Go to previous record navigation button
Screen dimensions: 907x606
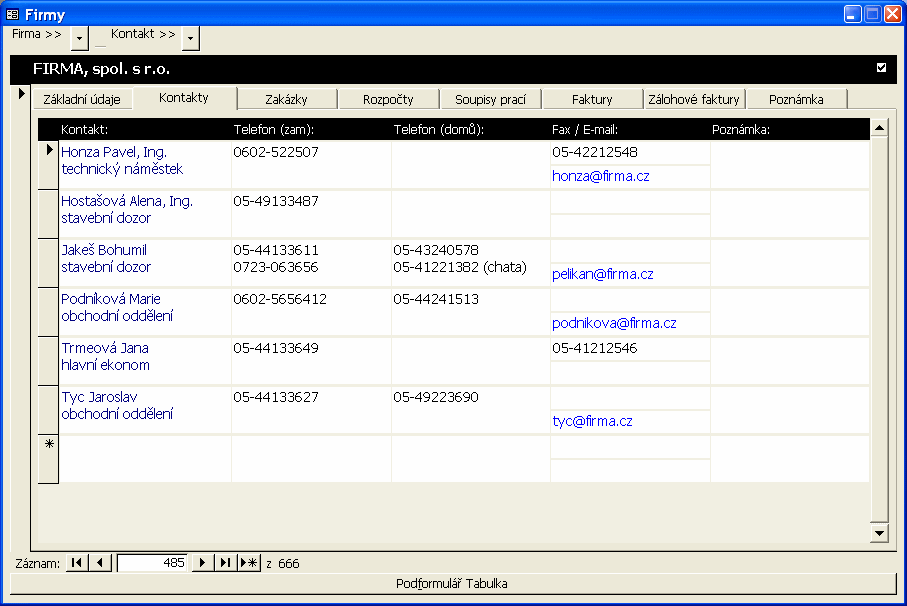[99, 563]
